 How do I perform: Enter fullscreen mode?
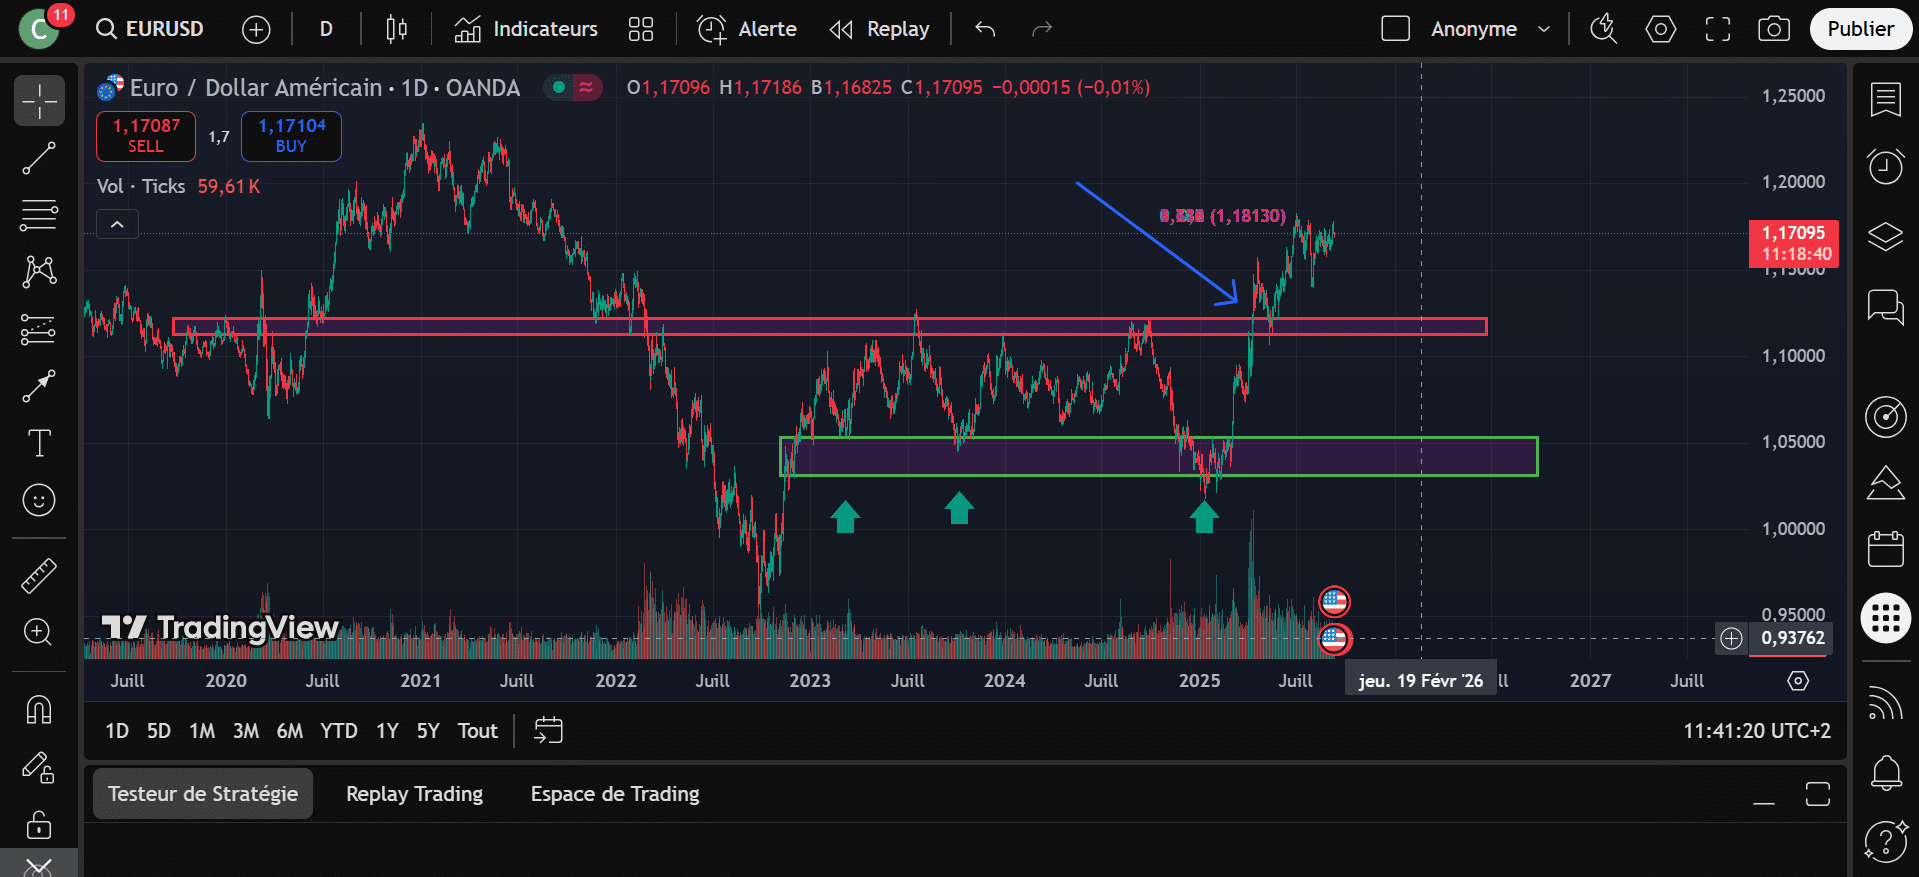(x=1718, y=29)
